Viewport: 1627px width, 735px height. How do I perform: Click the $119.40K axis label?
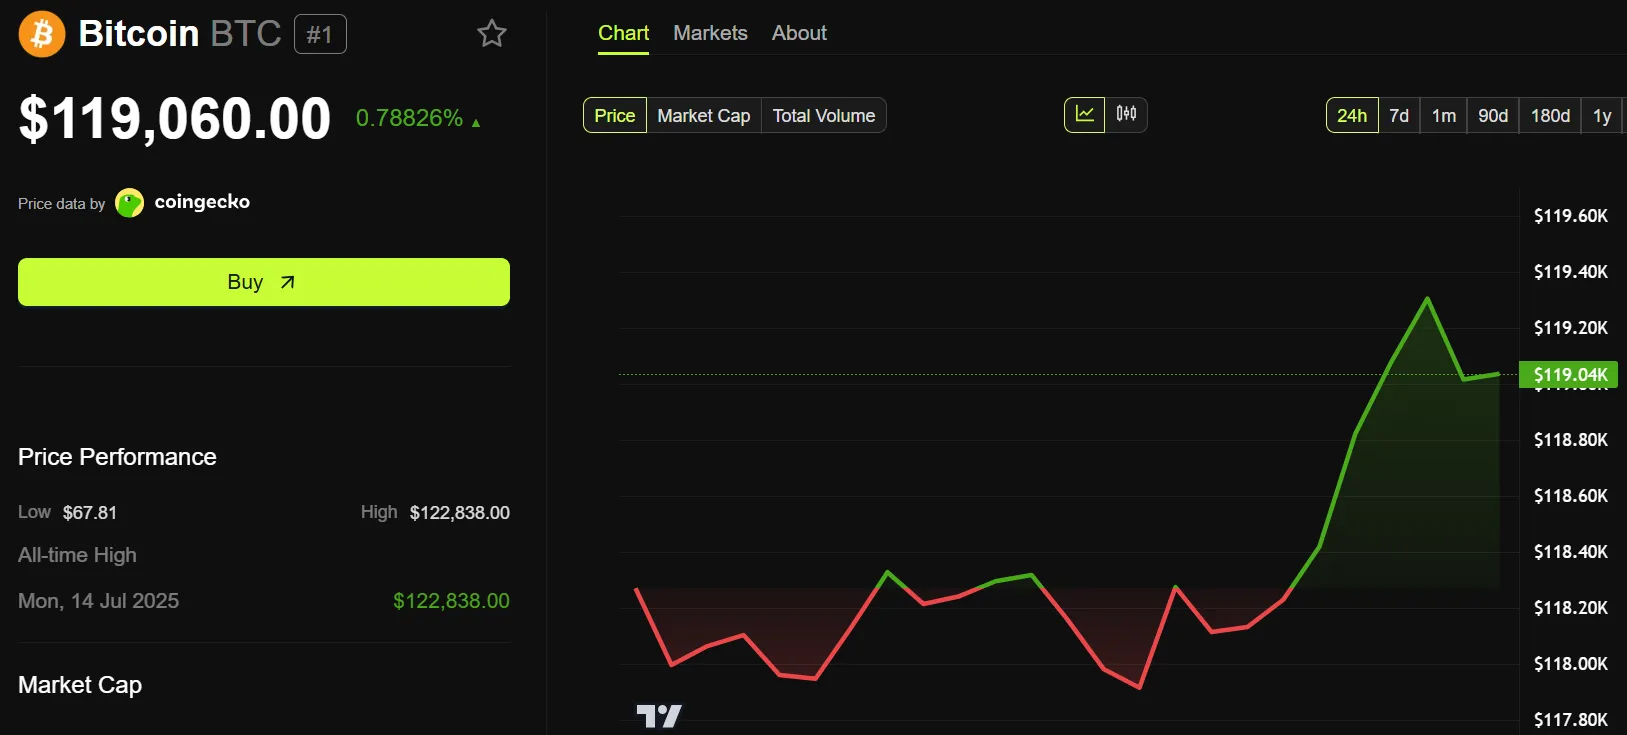(x=1571, y=272)
